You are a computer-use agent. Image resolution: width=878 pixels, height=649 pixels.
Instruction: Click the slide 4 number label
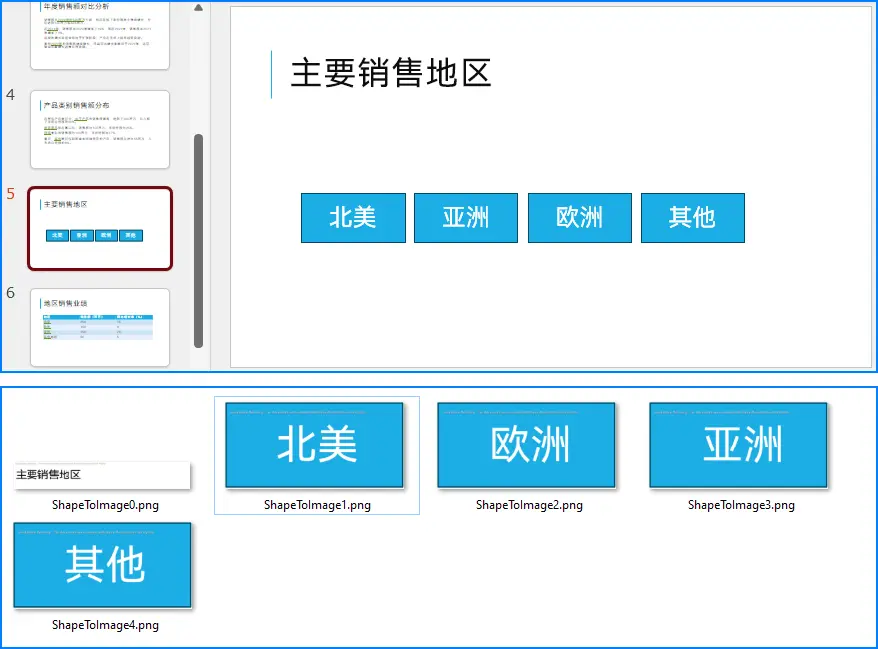tap(8, 94)
